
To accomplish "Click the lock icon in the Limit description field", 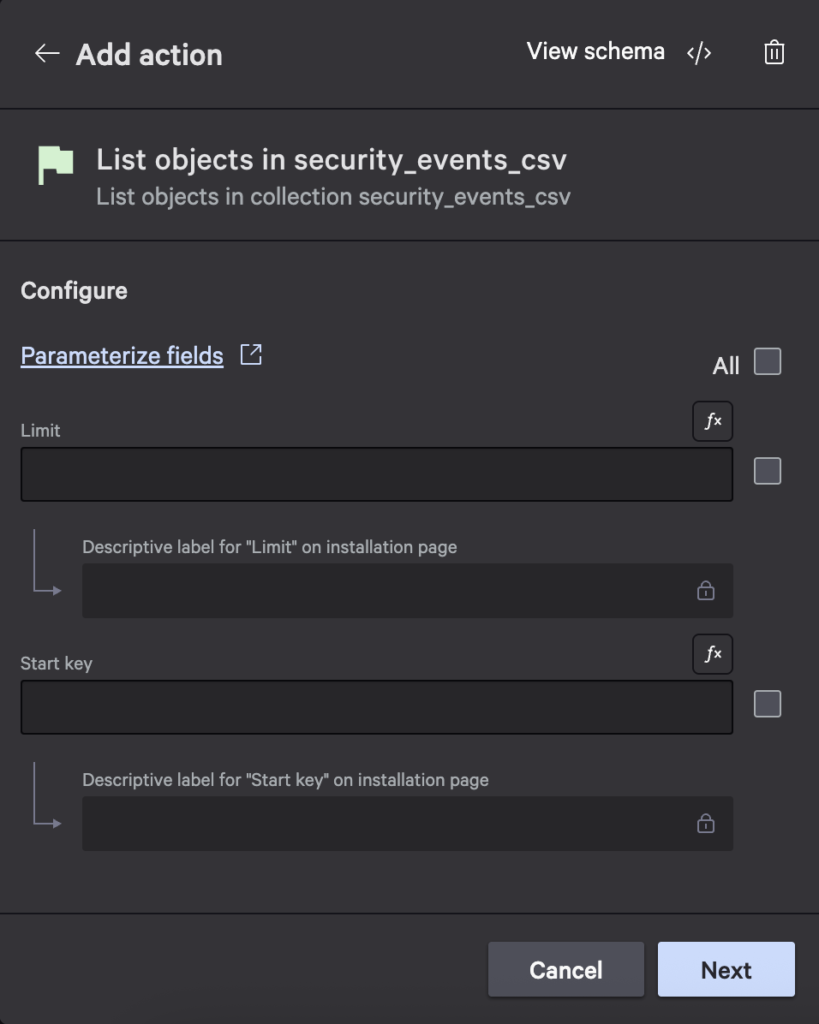I will (x=707, y=590).
